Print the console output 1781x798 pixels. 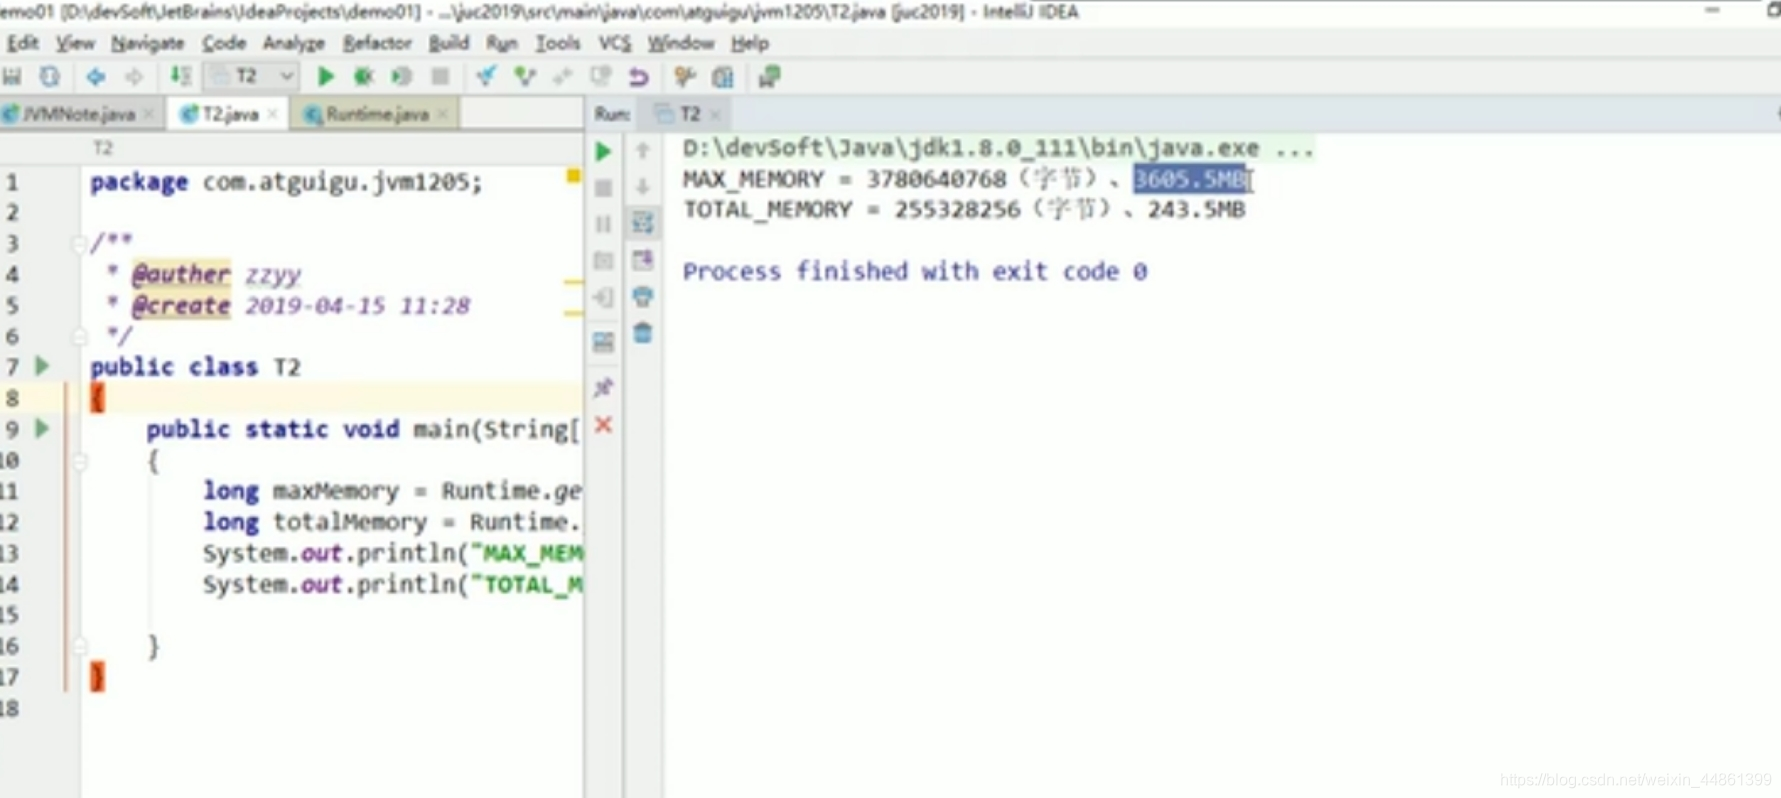point(643,297)
